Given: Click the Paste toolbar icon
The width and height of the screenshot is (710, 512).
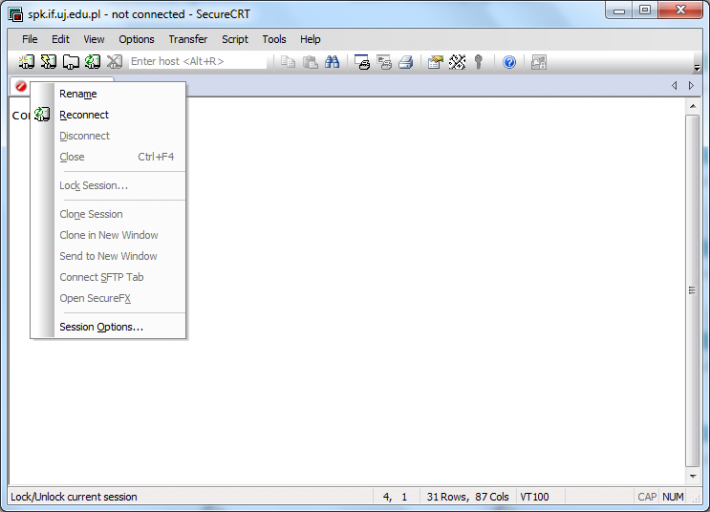Looking at the screenshot, I should (310, 62).
